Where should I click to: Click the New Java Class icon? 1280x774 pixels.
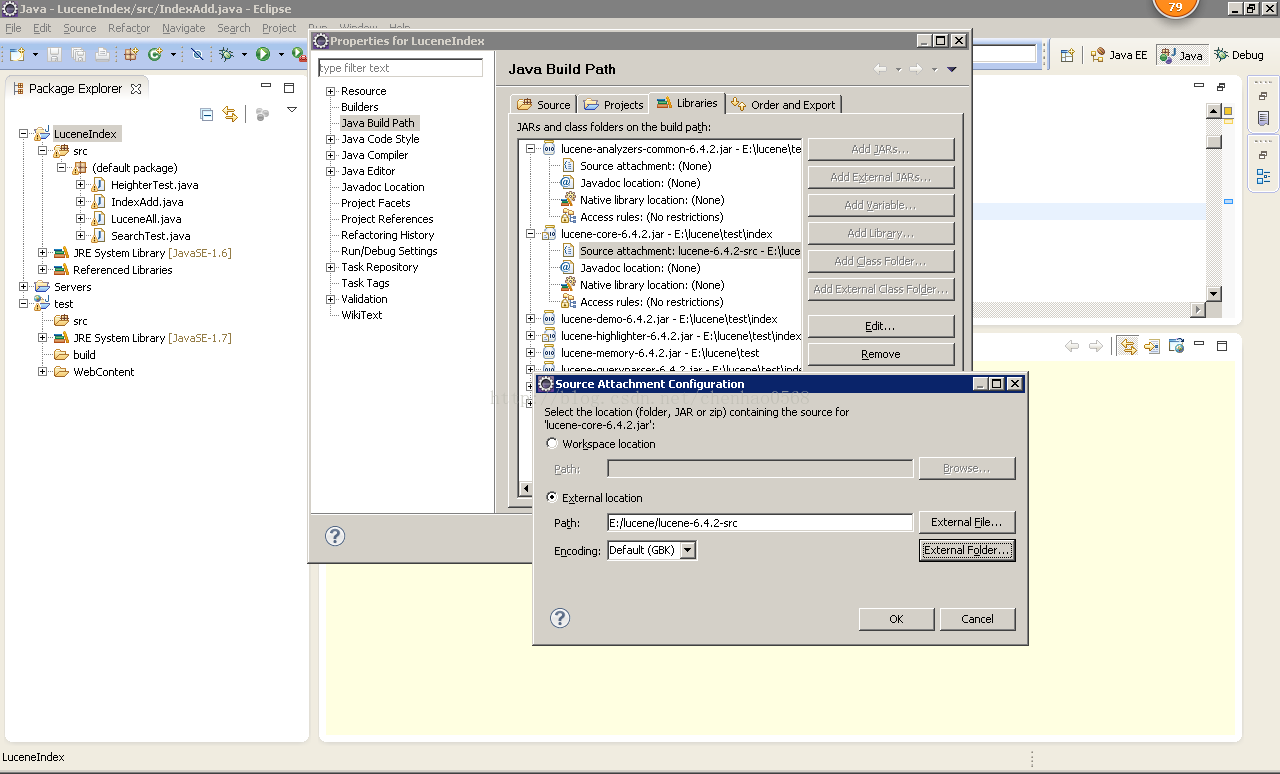point(155,54)
